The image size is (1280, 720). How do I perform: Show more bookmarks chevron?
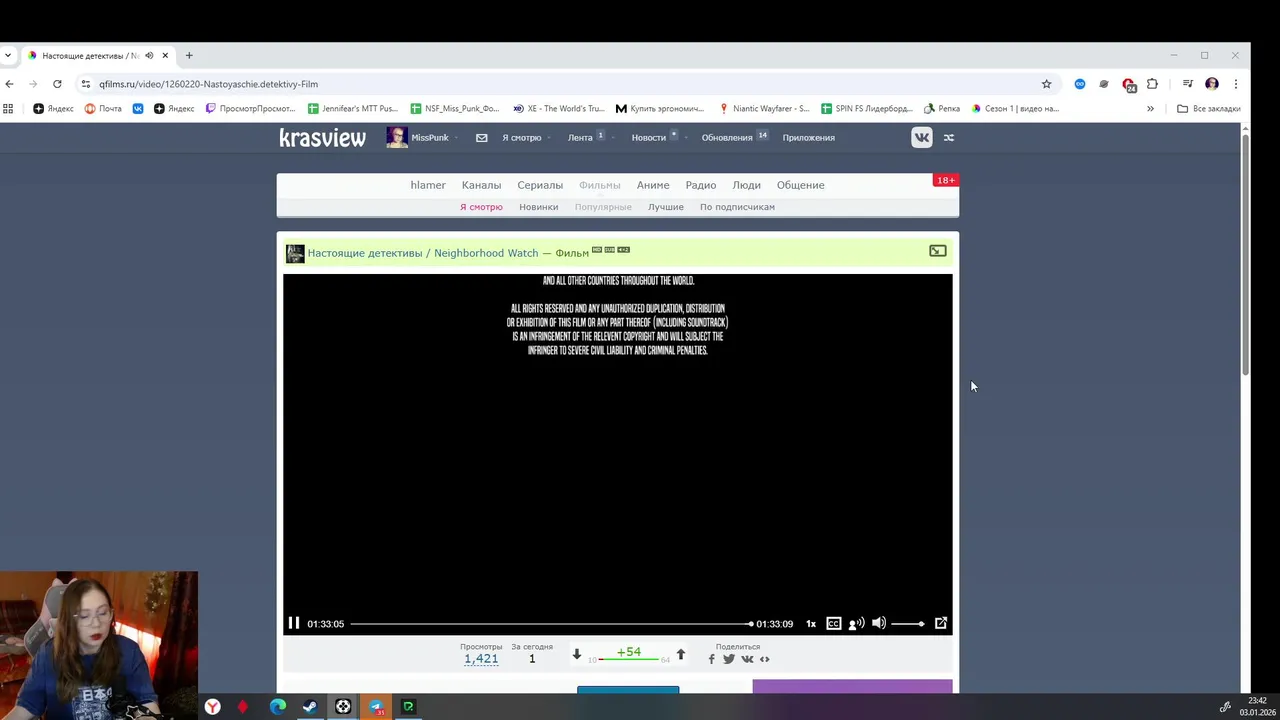click(1150, 108)
